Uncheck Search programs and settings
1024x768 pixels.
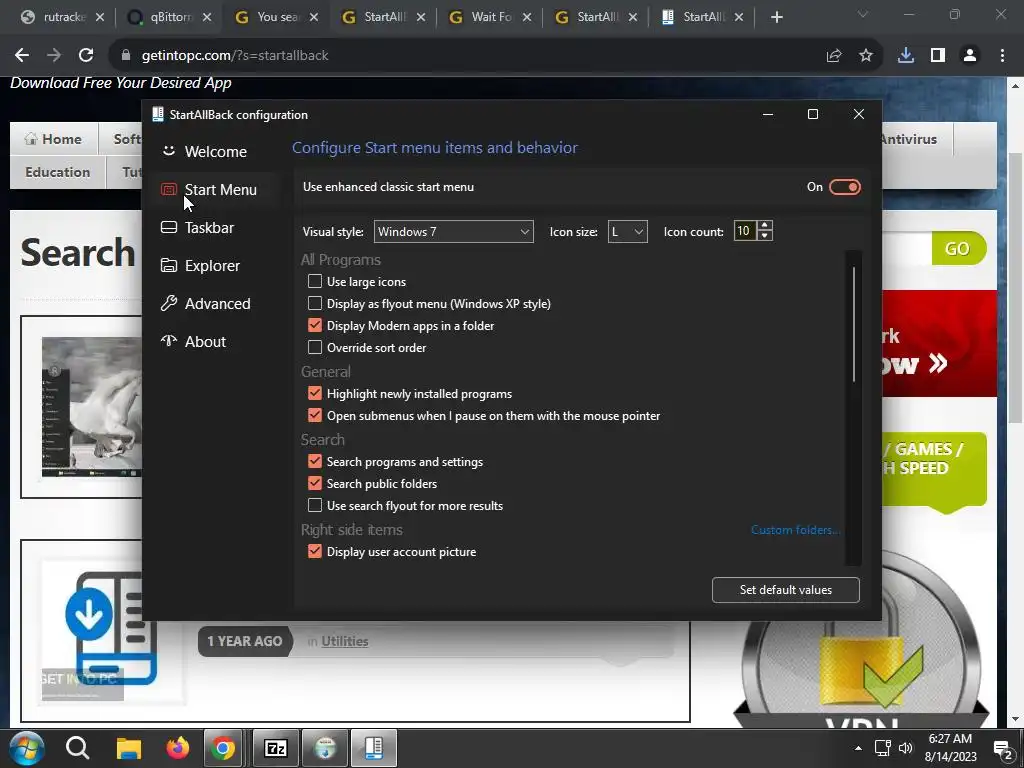315,461
